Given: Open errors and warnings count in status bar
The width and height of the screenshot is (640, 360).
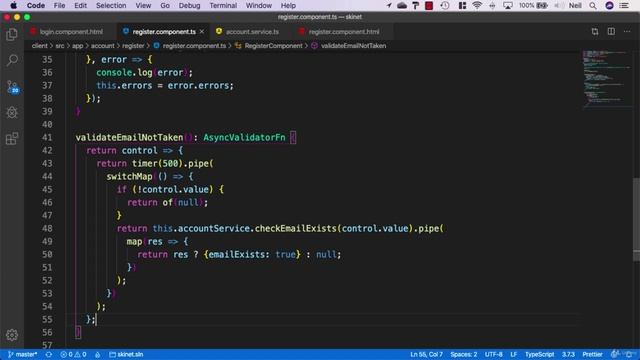Looking at the screenshot, I should (73, 354).
